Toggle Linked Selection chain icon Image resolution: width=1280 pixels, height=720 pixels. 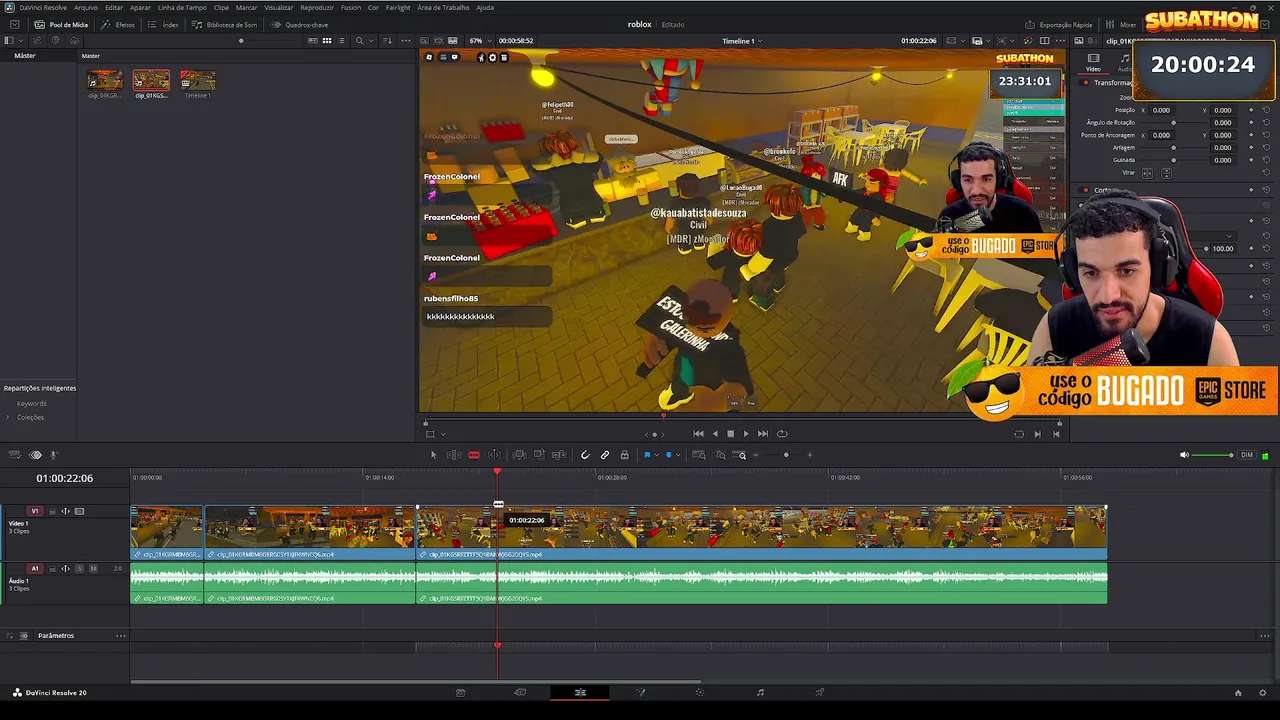[605, 455]
